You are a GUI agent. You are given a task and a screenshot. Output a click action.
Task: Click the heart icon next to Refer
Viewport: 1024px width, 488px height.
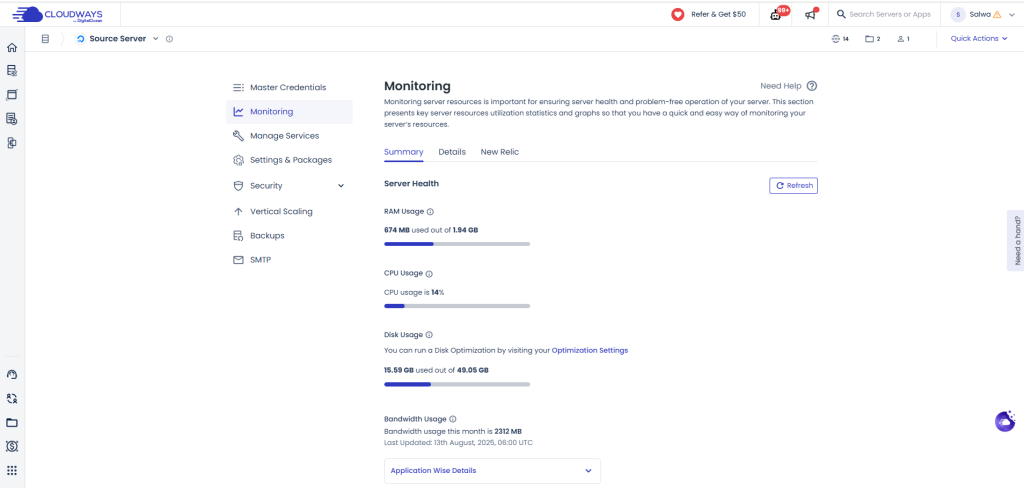(x=678, y=14)
